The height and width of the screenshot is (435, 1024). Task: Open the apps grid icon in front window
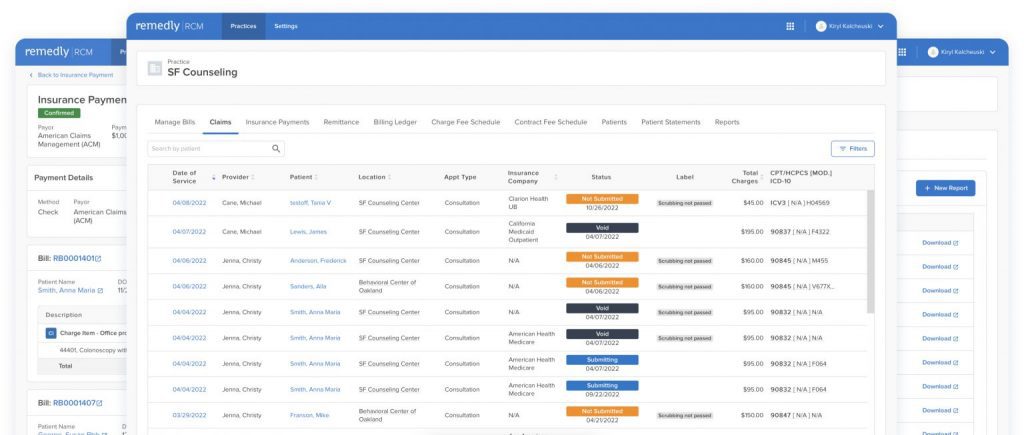pos(790,26)
